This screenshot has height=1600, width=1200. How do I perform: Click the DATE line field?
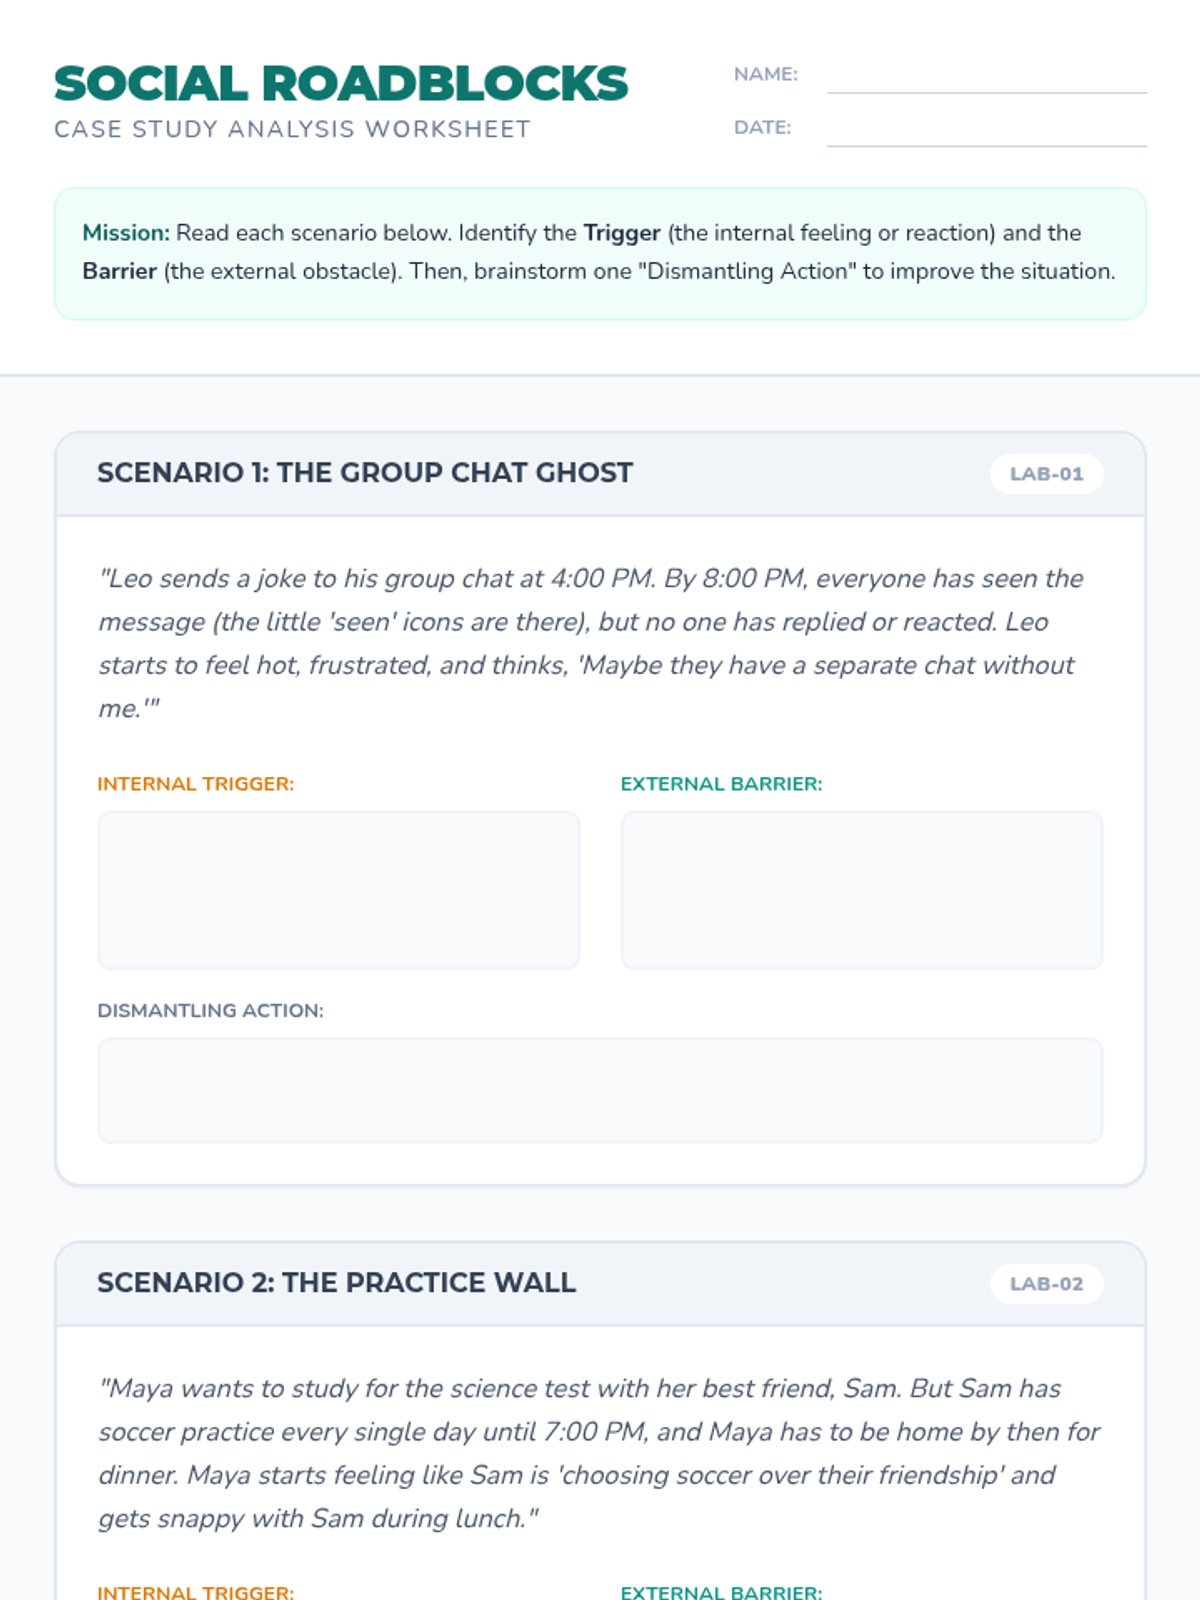pos(986,128)
